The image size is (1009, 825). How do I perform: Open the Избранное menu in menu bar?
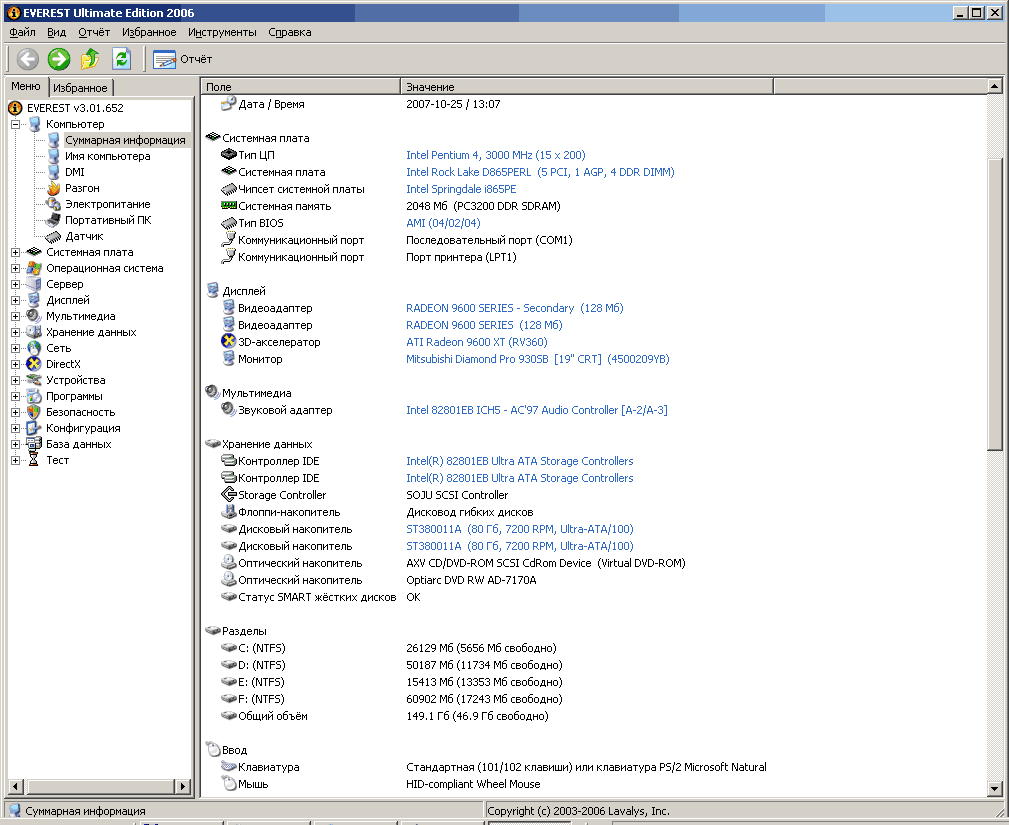149,32
